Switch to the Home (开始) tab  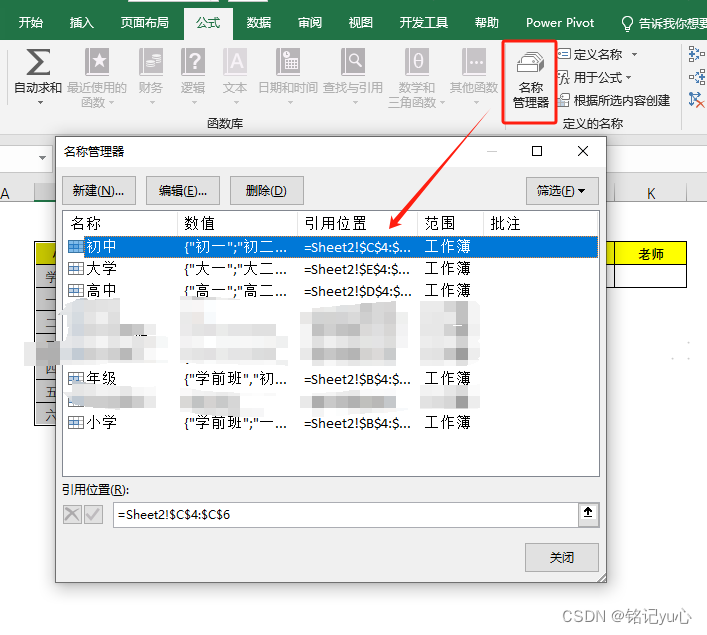coord(31,23)
